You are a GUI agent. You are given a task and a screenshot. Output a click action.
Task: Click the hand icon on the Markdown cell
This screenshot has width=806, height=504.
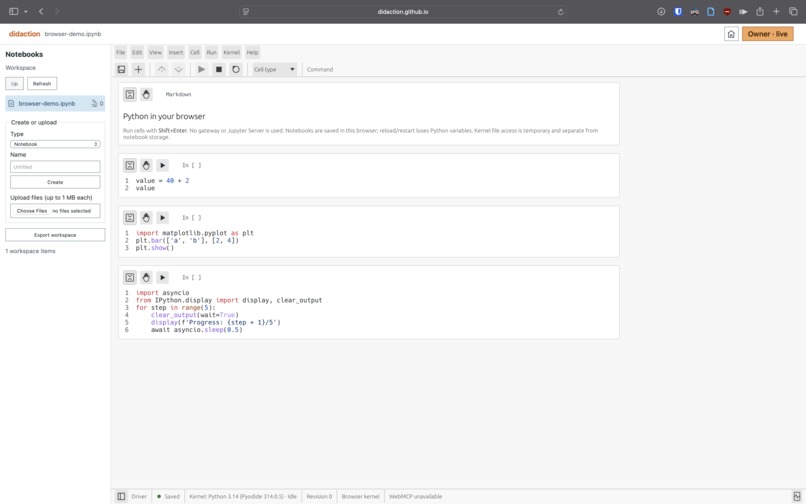tap(146, 94)
